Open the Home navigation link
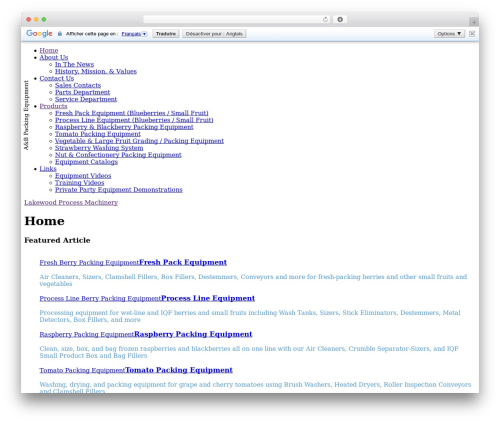Image resolution: width=500 pixels, height=423 pixels. pos(49,50)
